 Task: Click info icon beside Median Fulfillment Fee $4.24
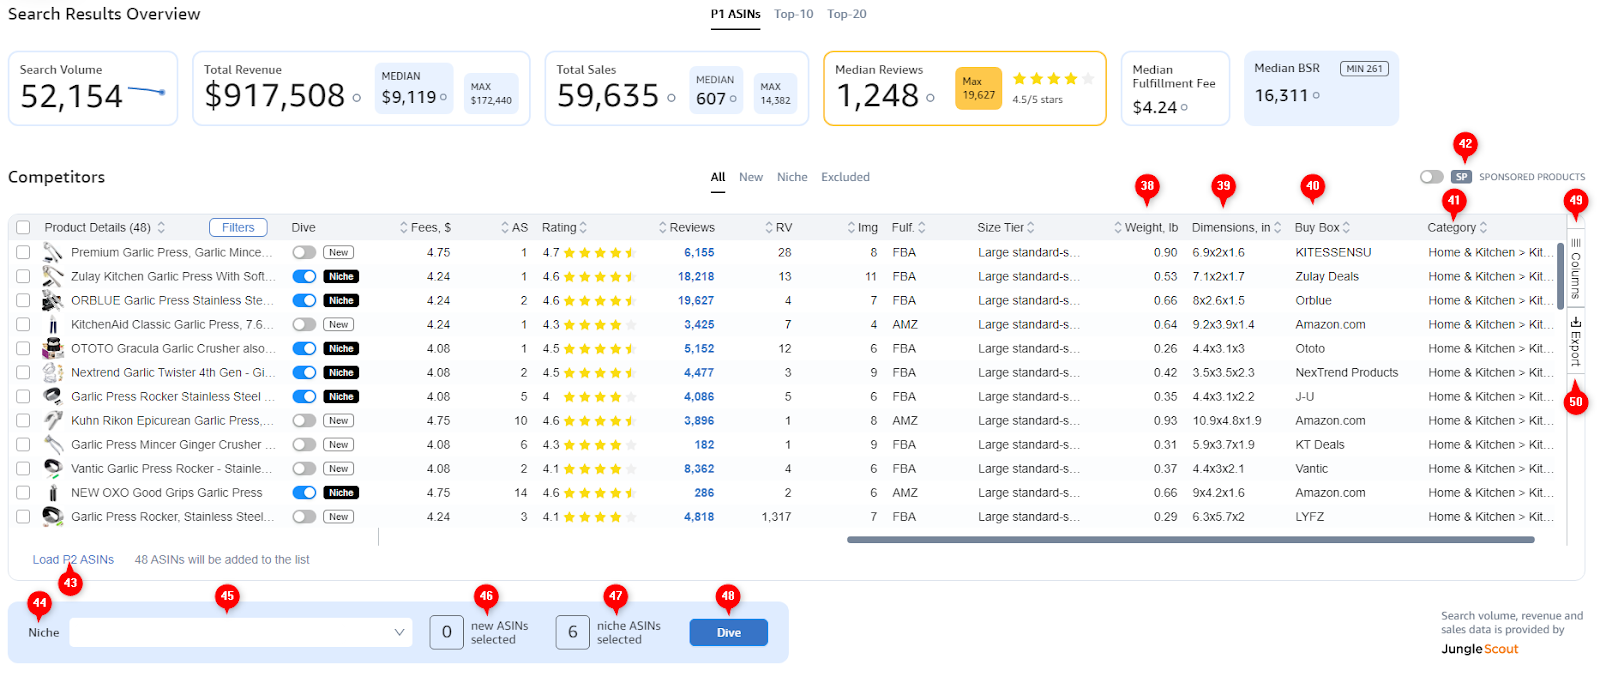pos(1184,107)
